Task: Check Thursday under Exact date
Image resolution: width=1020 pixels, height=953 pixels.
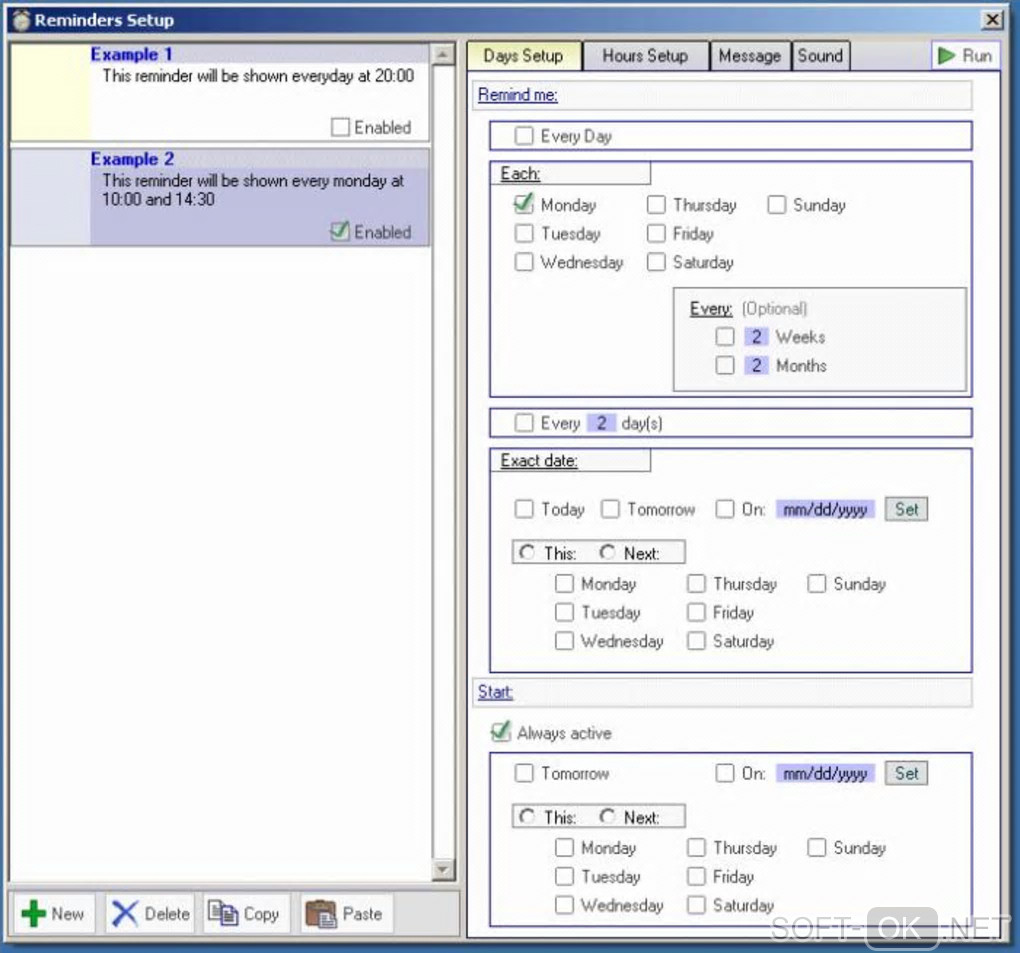Action: [696, 584]
